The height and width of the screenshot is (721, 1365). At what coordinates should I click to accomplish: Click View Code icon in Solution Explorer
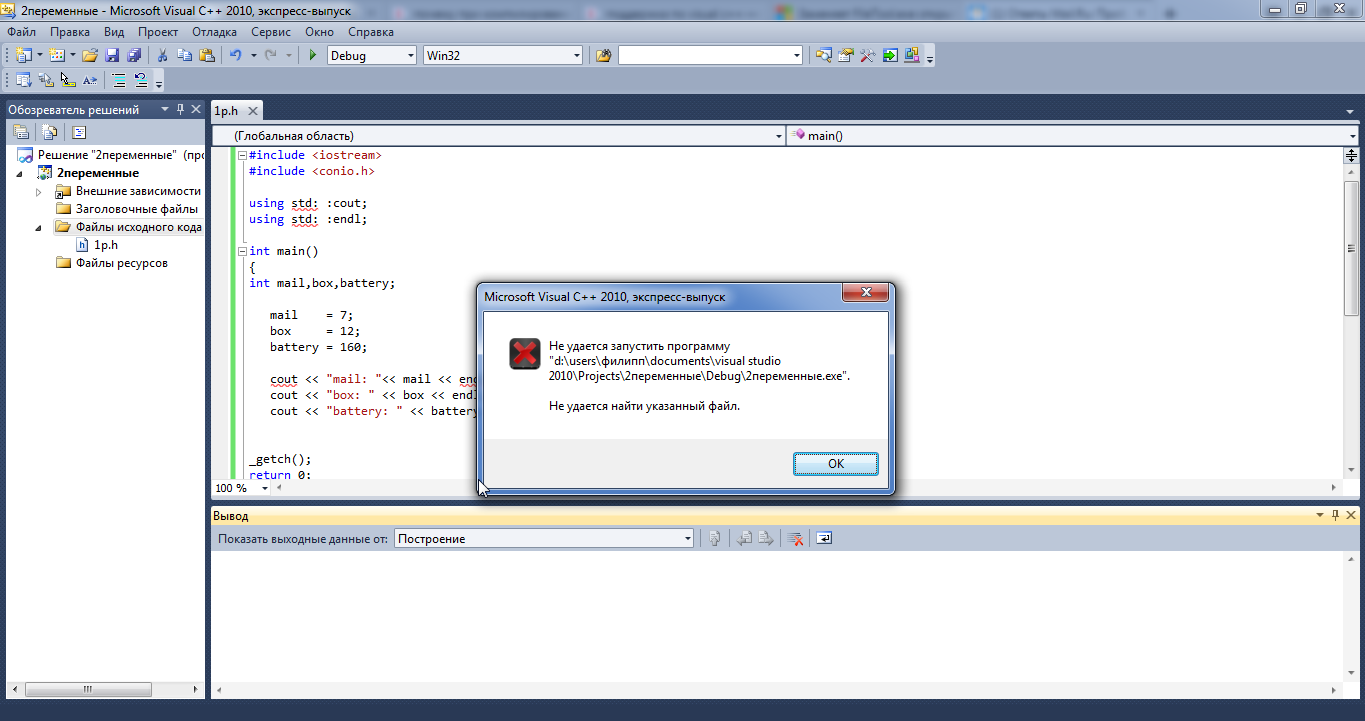pyautogui.click(x=78, y=132)
